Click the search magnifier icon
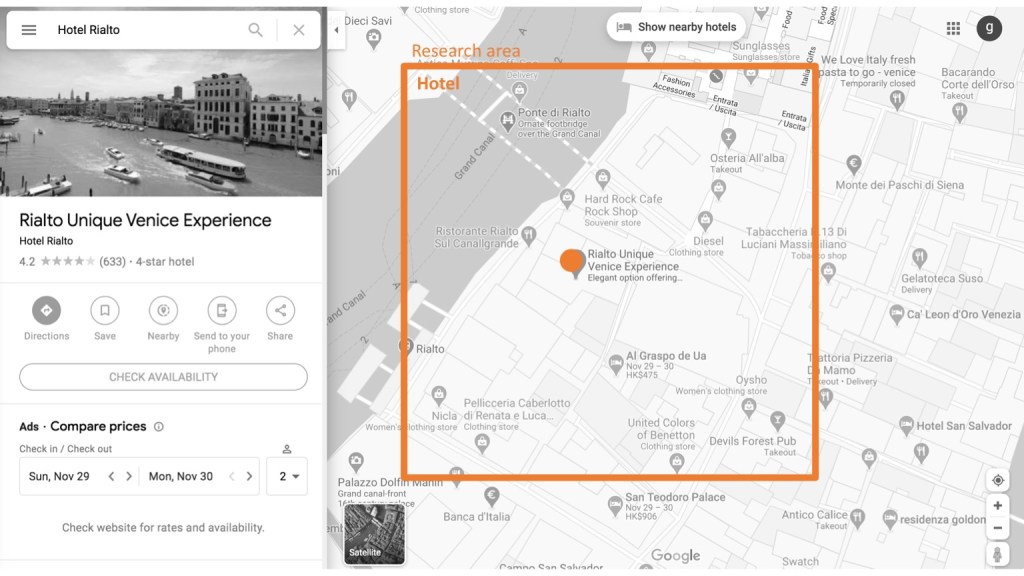This screenshot has width=1024, height=576. (x=256, y=30)
